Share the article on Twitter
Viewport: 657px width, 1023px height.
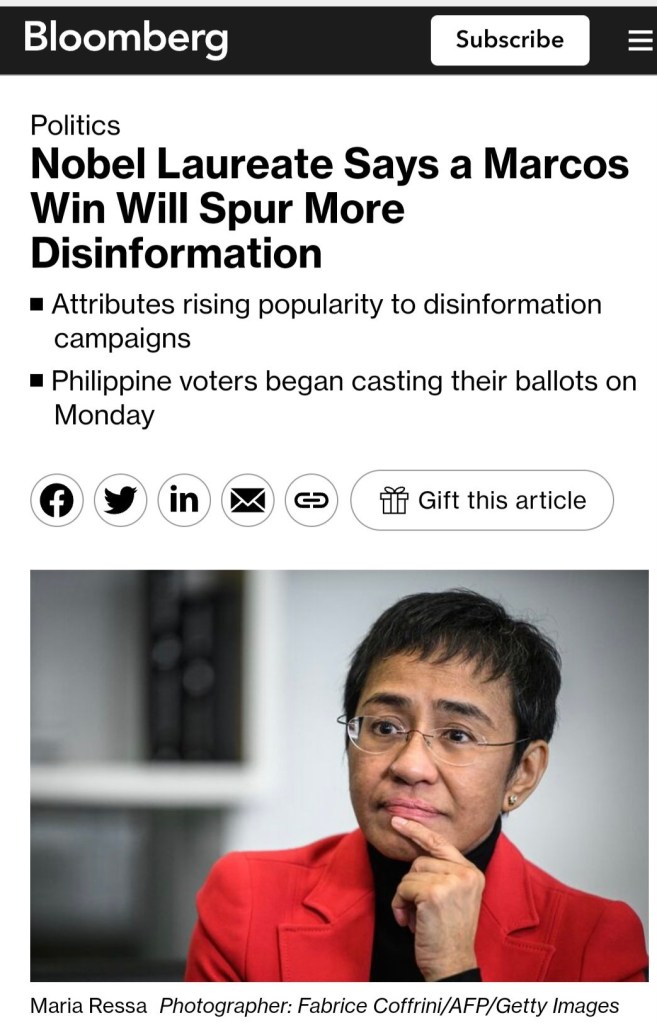(x=121, y=500)
